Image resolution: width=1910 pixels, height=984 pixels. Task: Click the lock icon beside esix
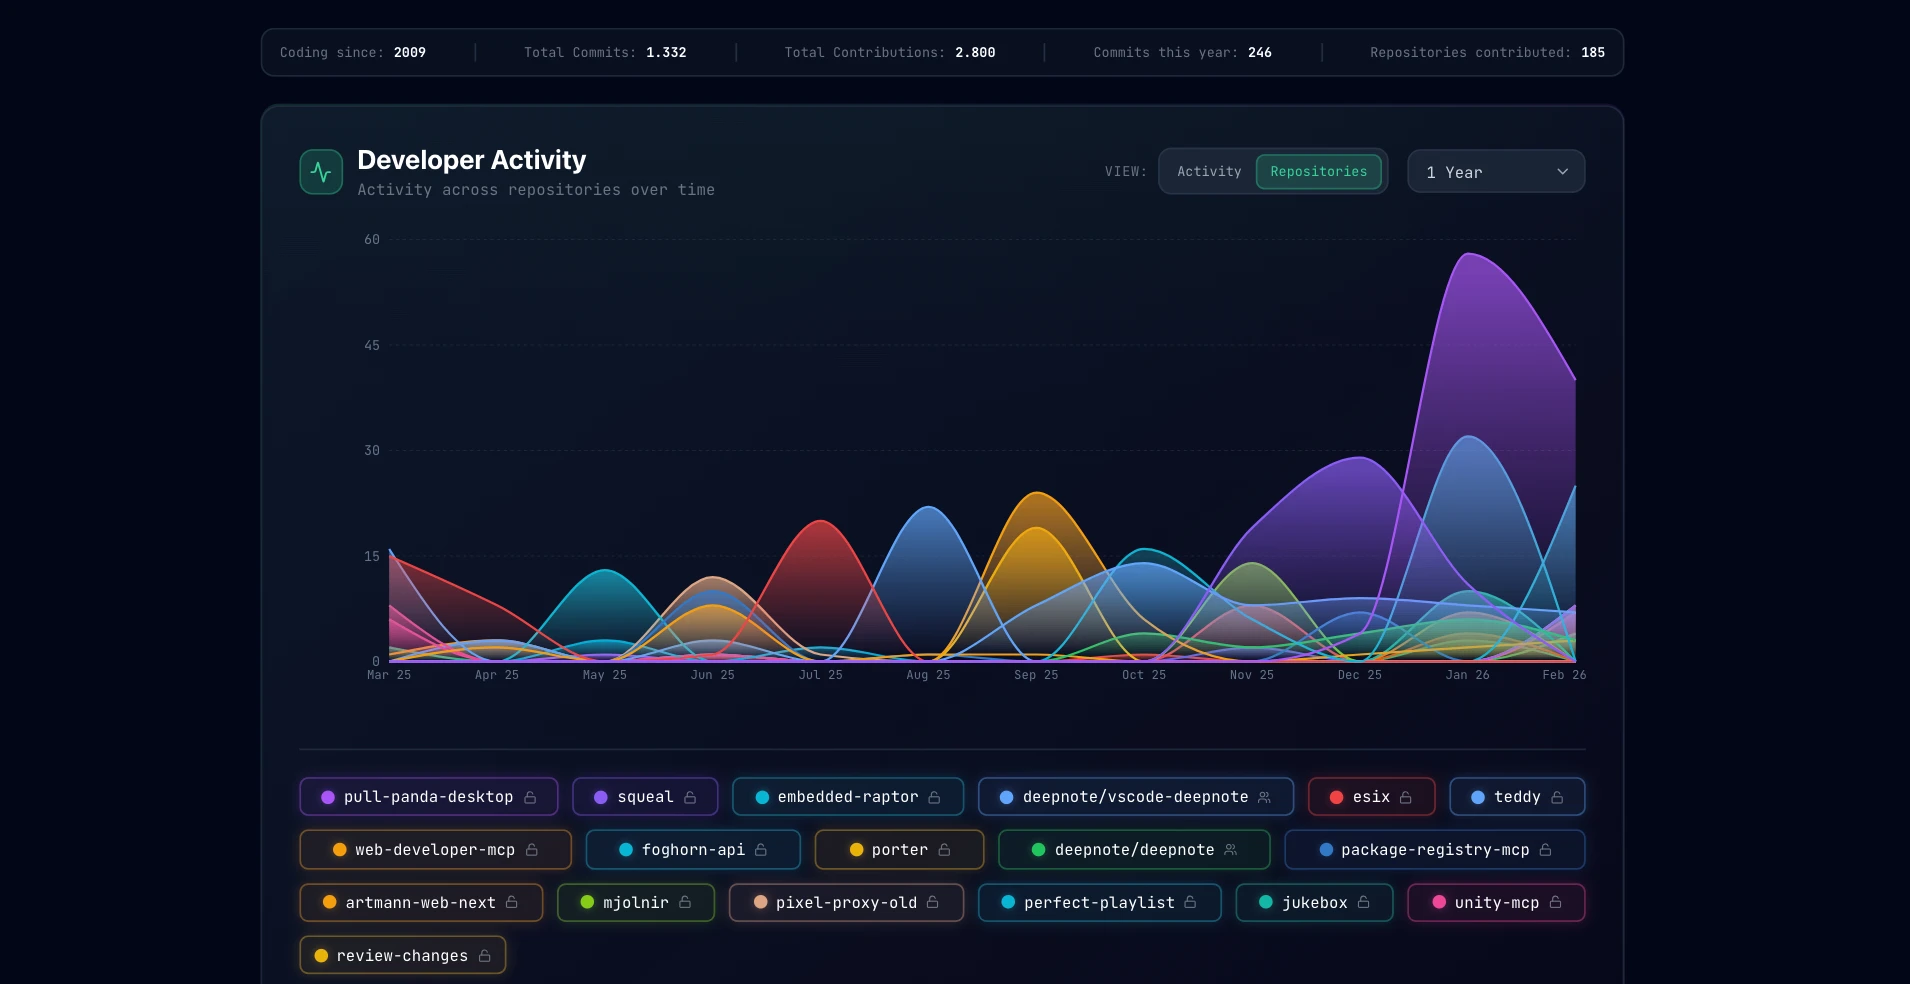tap(1406, 797)
